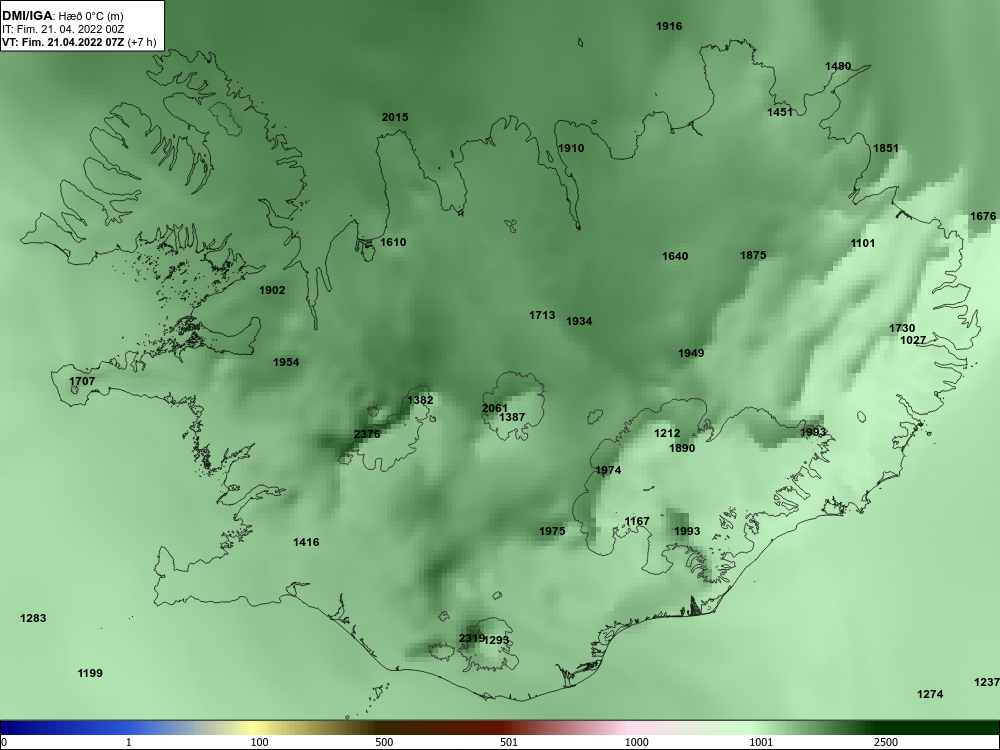Click the color scale label 2500
This screenshot has height=750, width=1000.
tap(886, 742)
